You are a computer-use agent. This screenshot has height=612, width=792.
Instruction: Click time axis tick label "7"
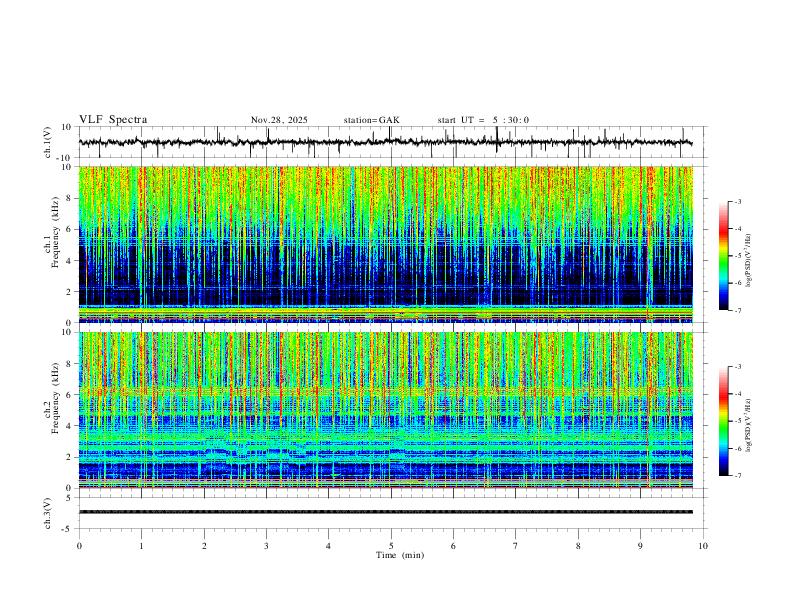tap(516, 546)
